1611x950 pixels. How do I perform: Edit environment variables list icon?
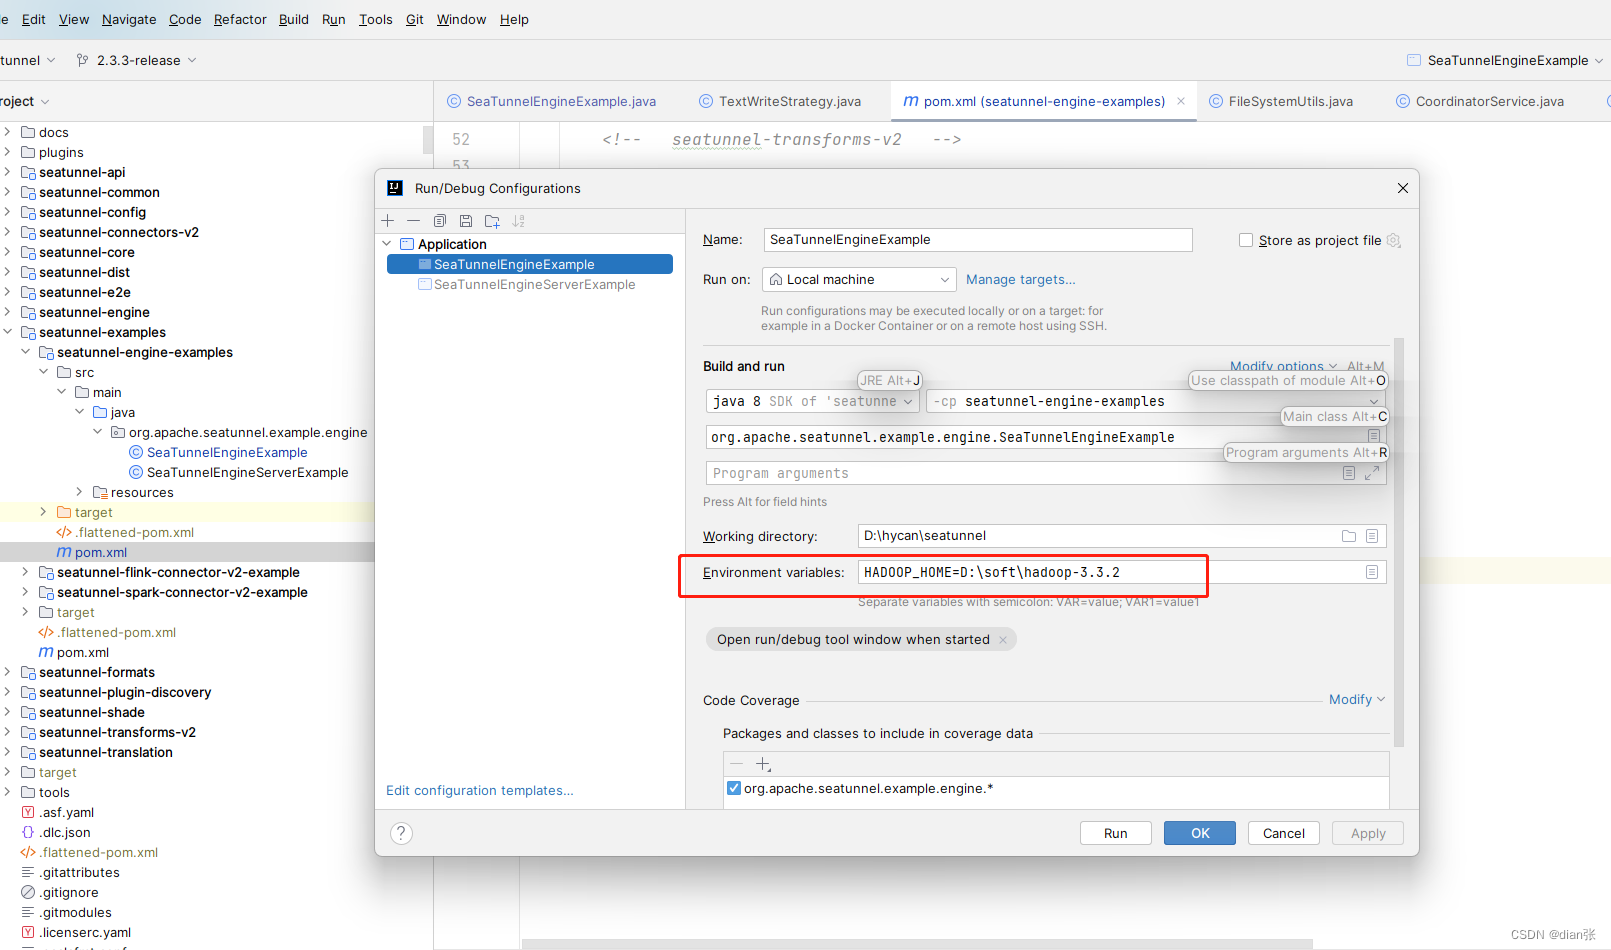(x=1372, y=572)
